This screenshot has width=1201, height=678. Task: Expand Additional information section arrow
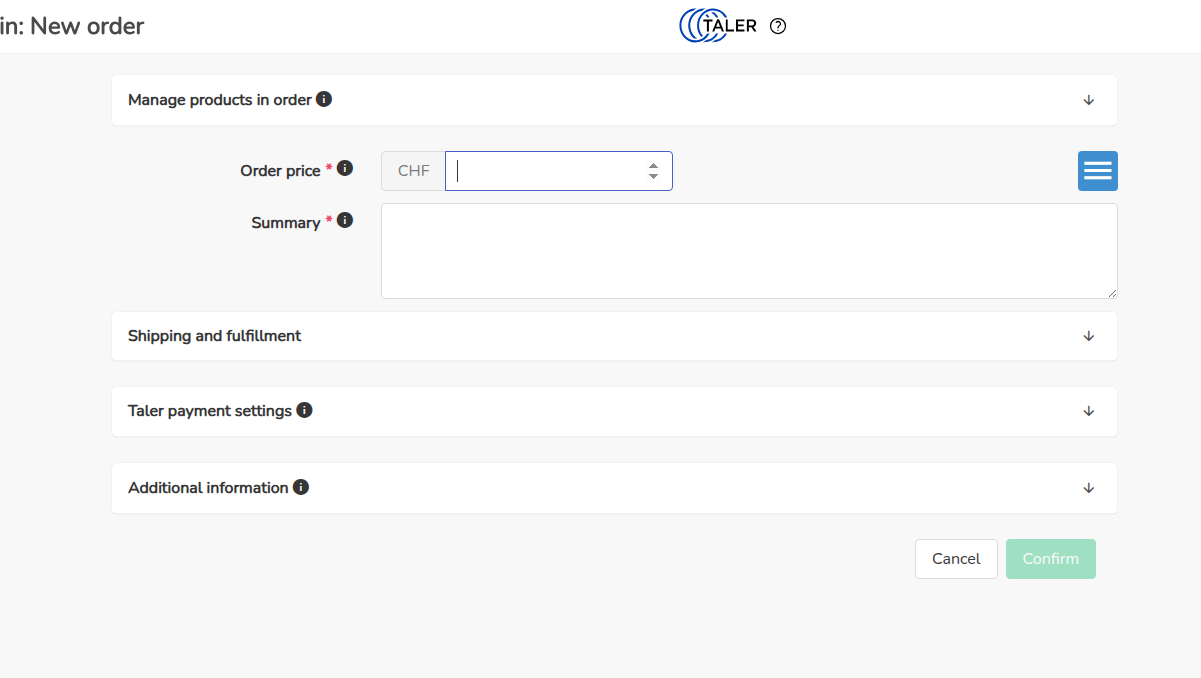(x=1089, y=488)
